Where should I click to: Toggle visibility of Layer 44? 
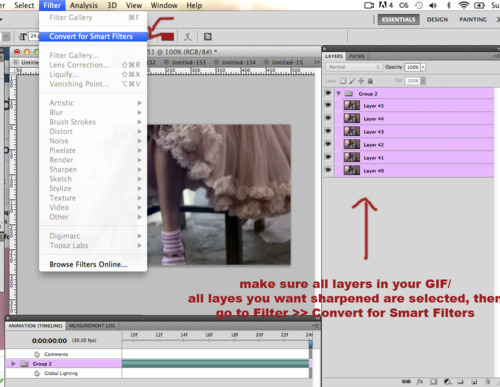click(x=328, y=118)
